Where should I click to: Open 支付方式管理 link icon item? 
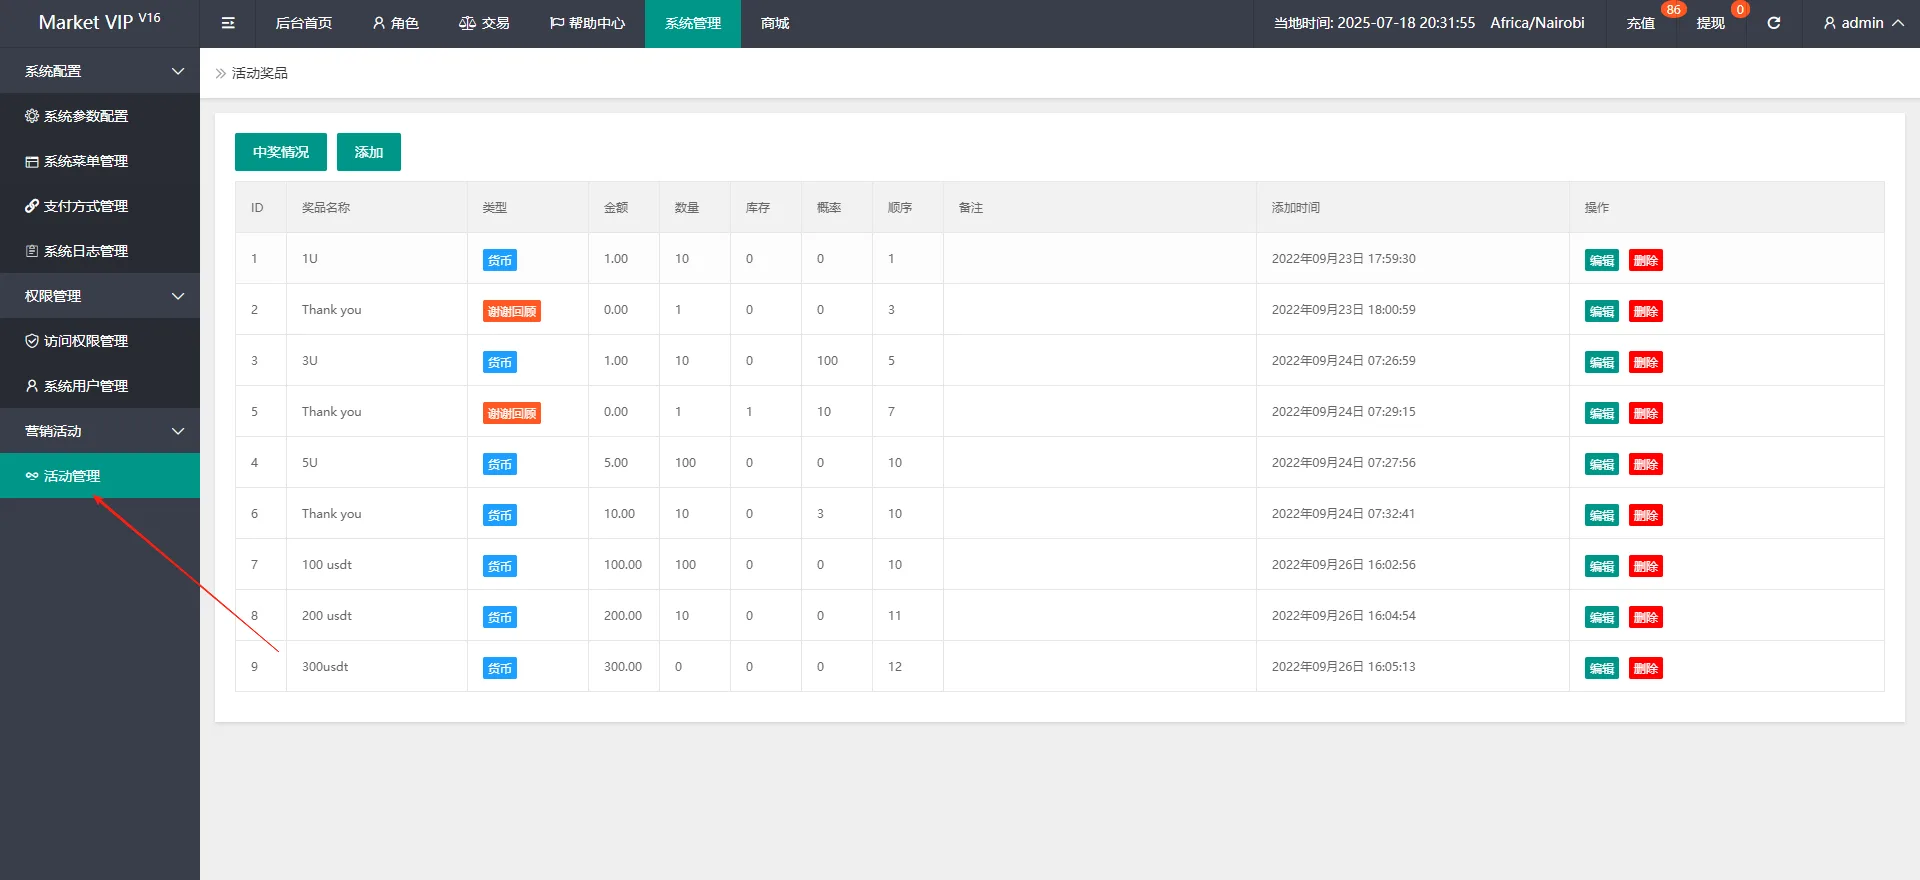pos(77,206)
